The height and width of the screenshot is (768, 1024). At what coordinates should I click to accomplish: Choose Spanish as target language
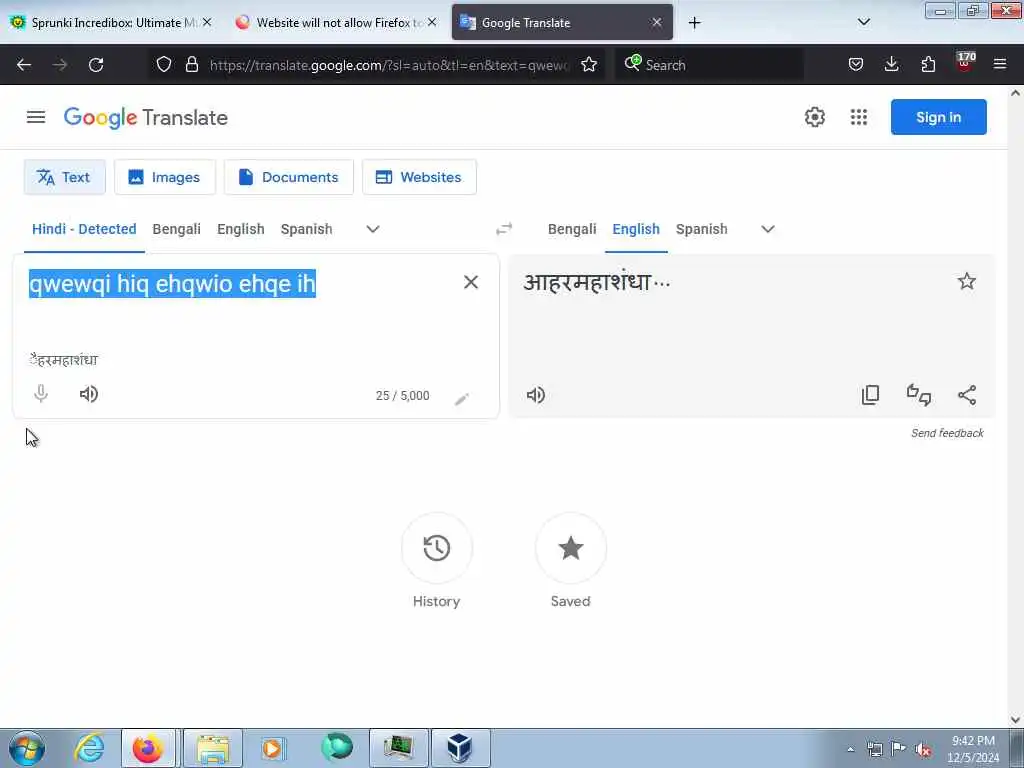click(701, 229)
